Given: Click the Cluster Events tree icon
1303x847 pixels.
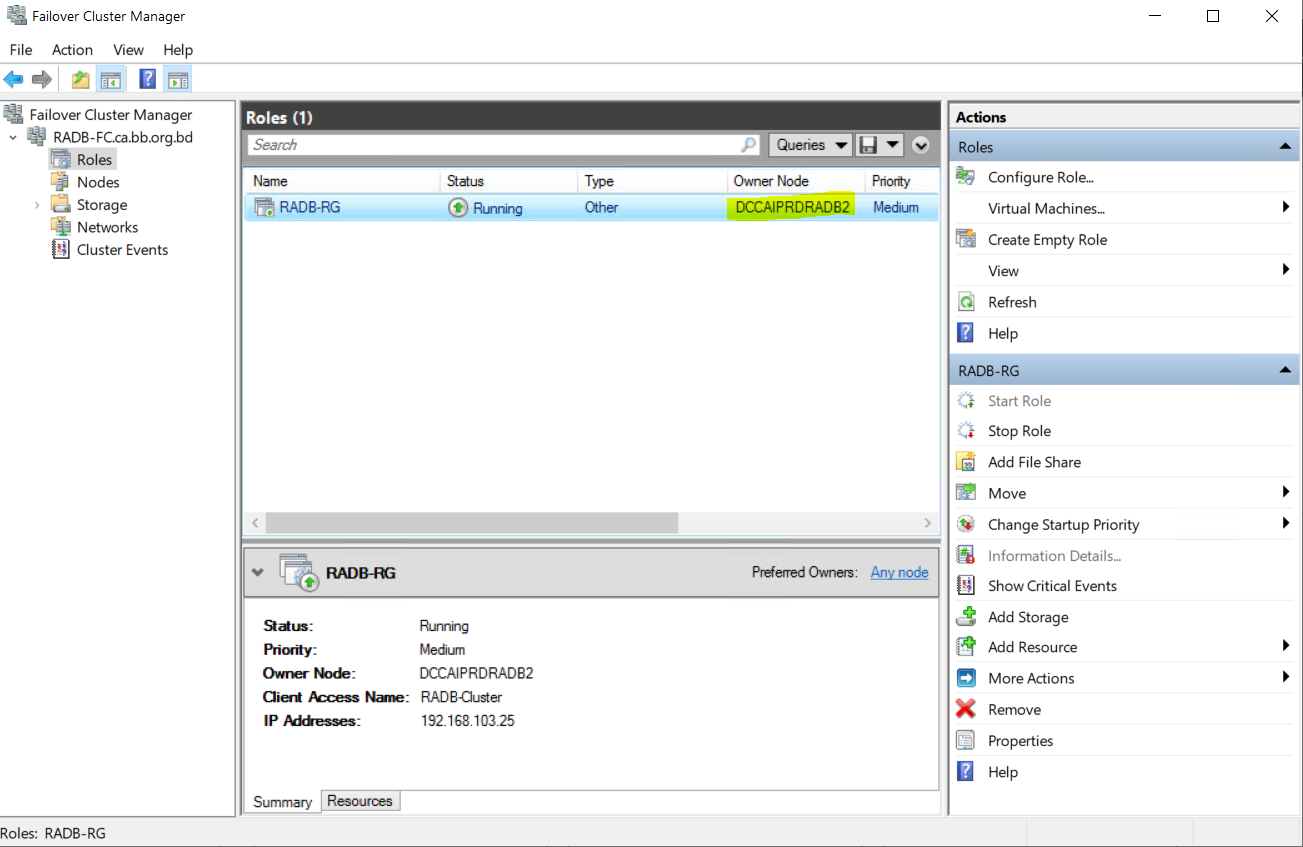Looking at the screenshot, I should [x=61, y=250].
